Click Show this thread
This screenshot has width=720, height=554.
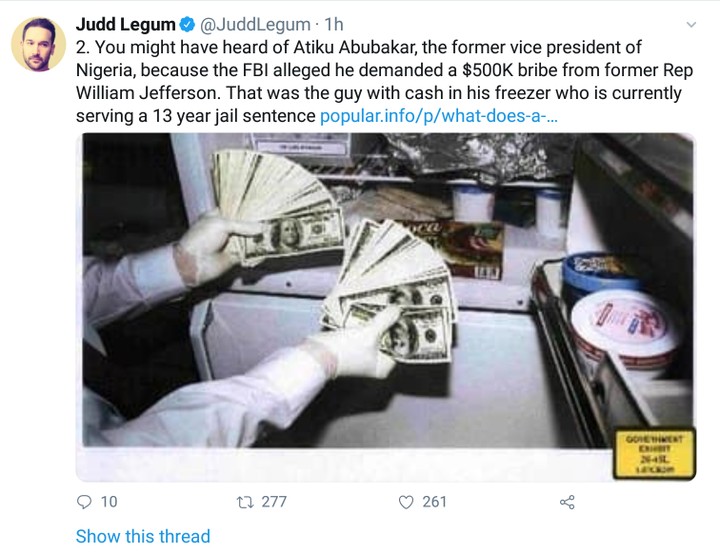pyautogui.click(x=143, y=536)
